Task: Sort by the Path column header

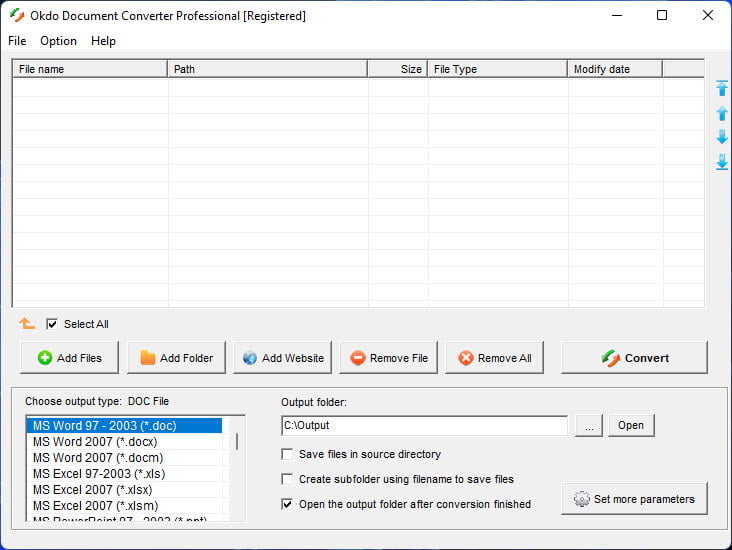Action: 267,69
